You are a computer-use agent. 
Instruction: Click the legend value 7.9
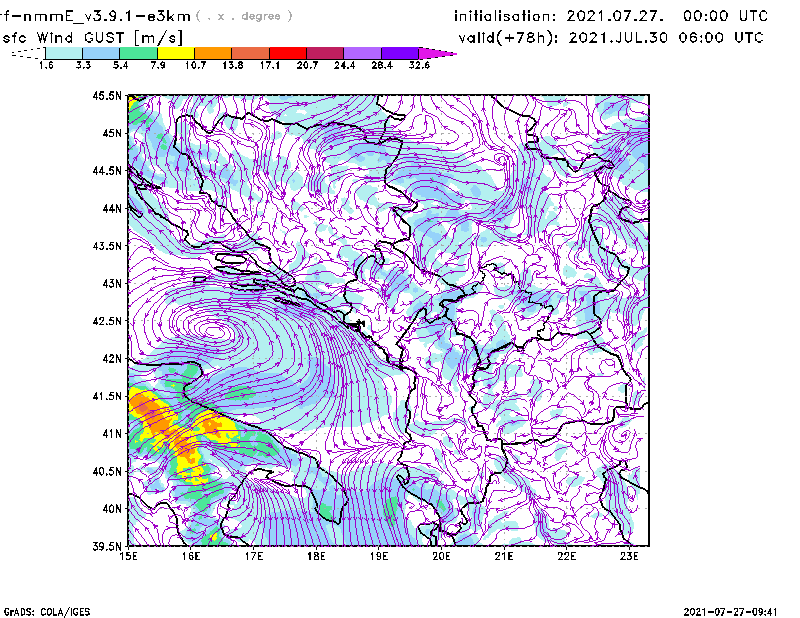coord(158,65)
